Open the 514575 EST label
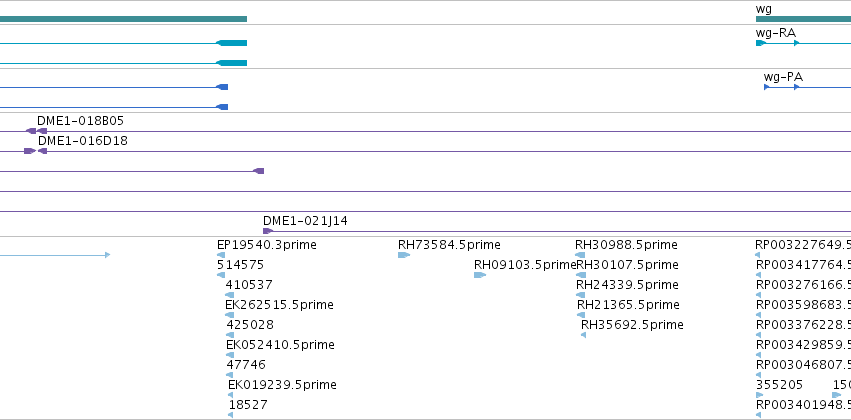 pos(240,265)
